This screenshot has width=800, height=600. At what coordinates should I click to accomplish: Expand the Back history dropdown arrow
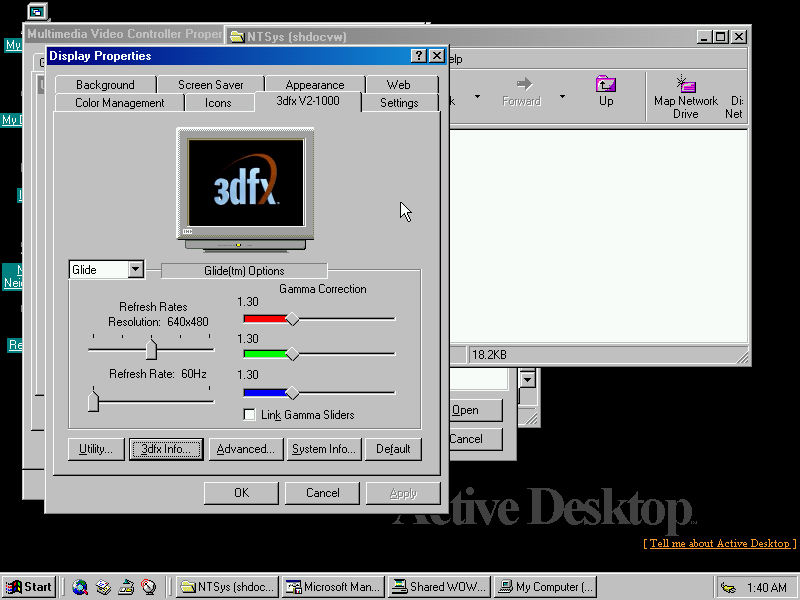tap(477, 97)
